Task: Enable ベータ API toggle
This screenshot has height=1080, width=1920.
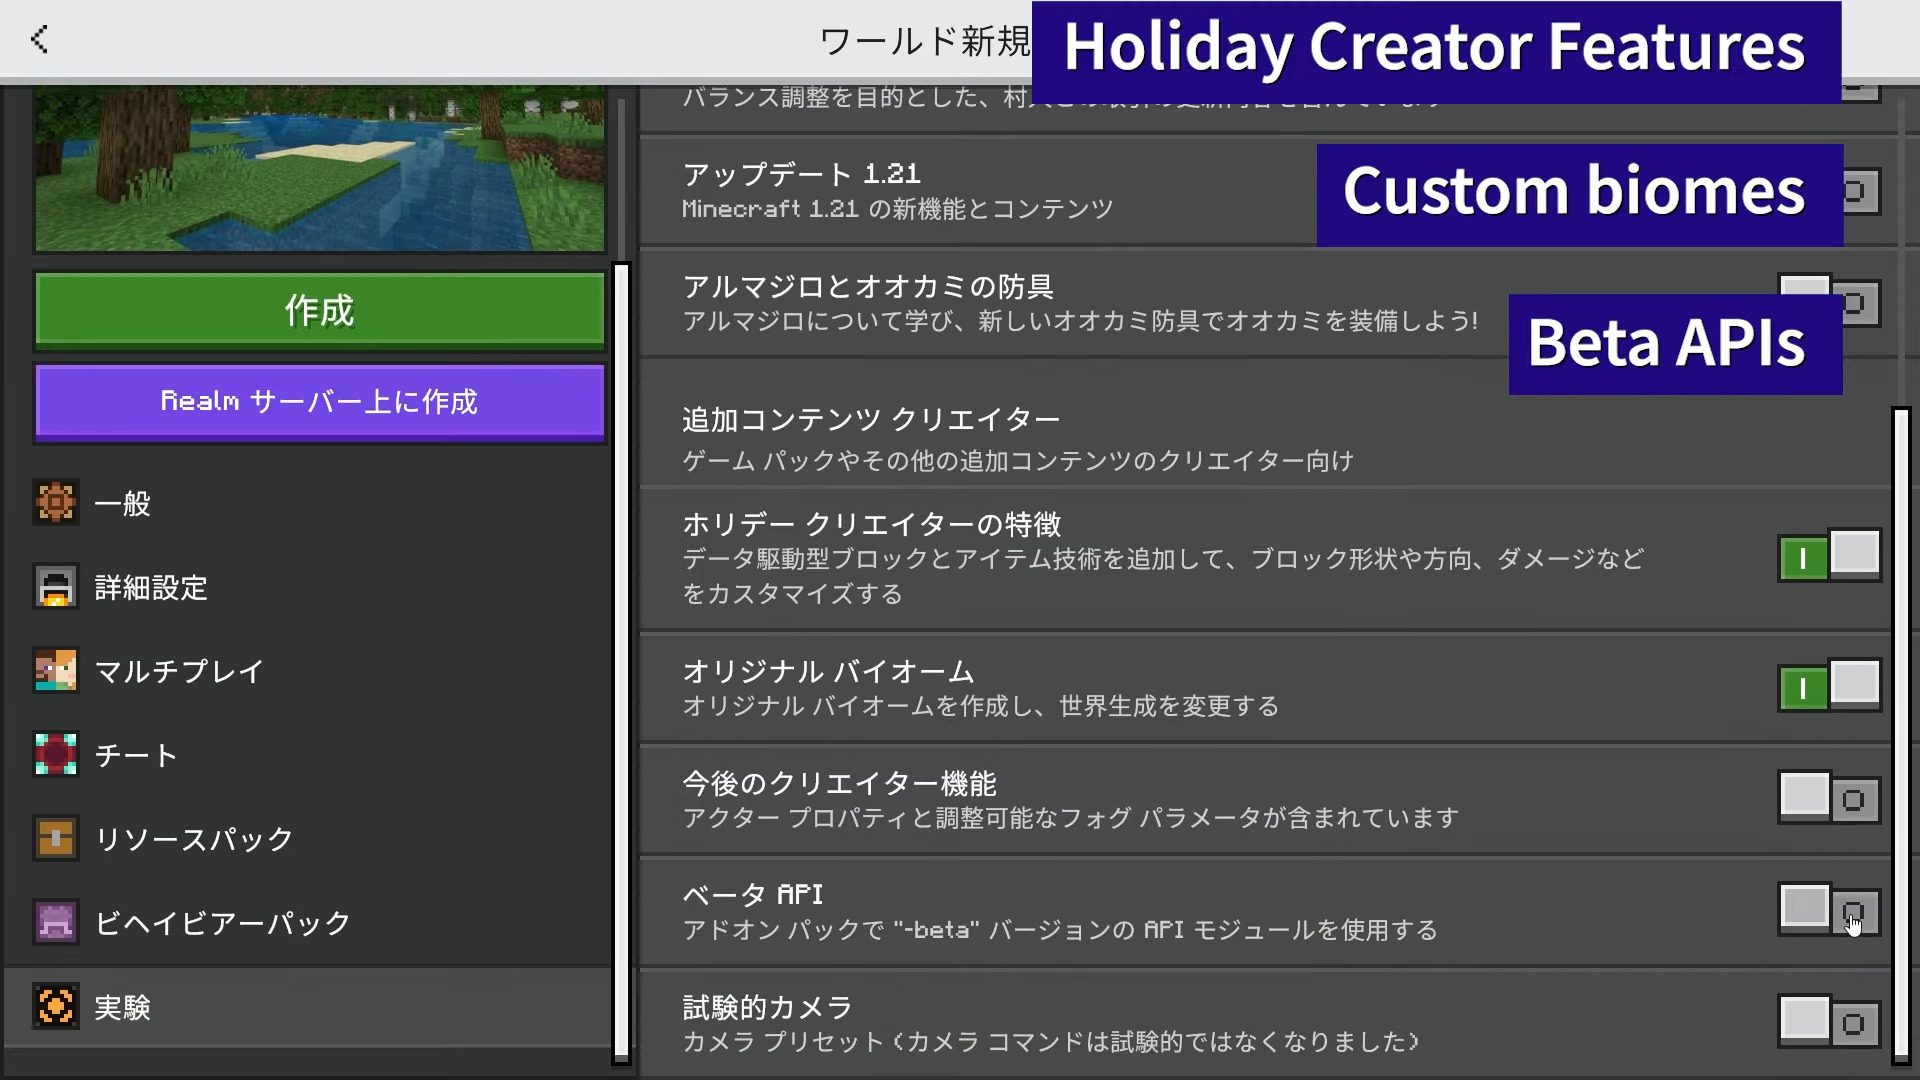Action: (1829, 910)
